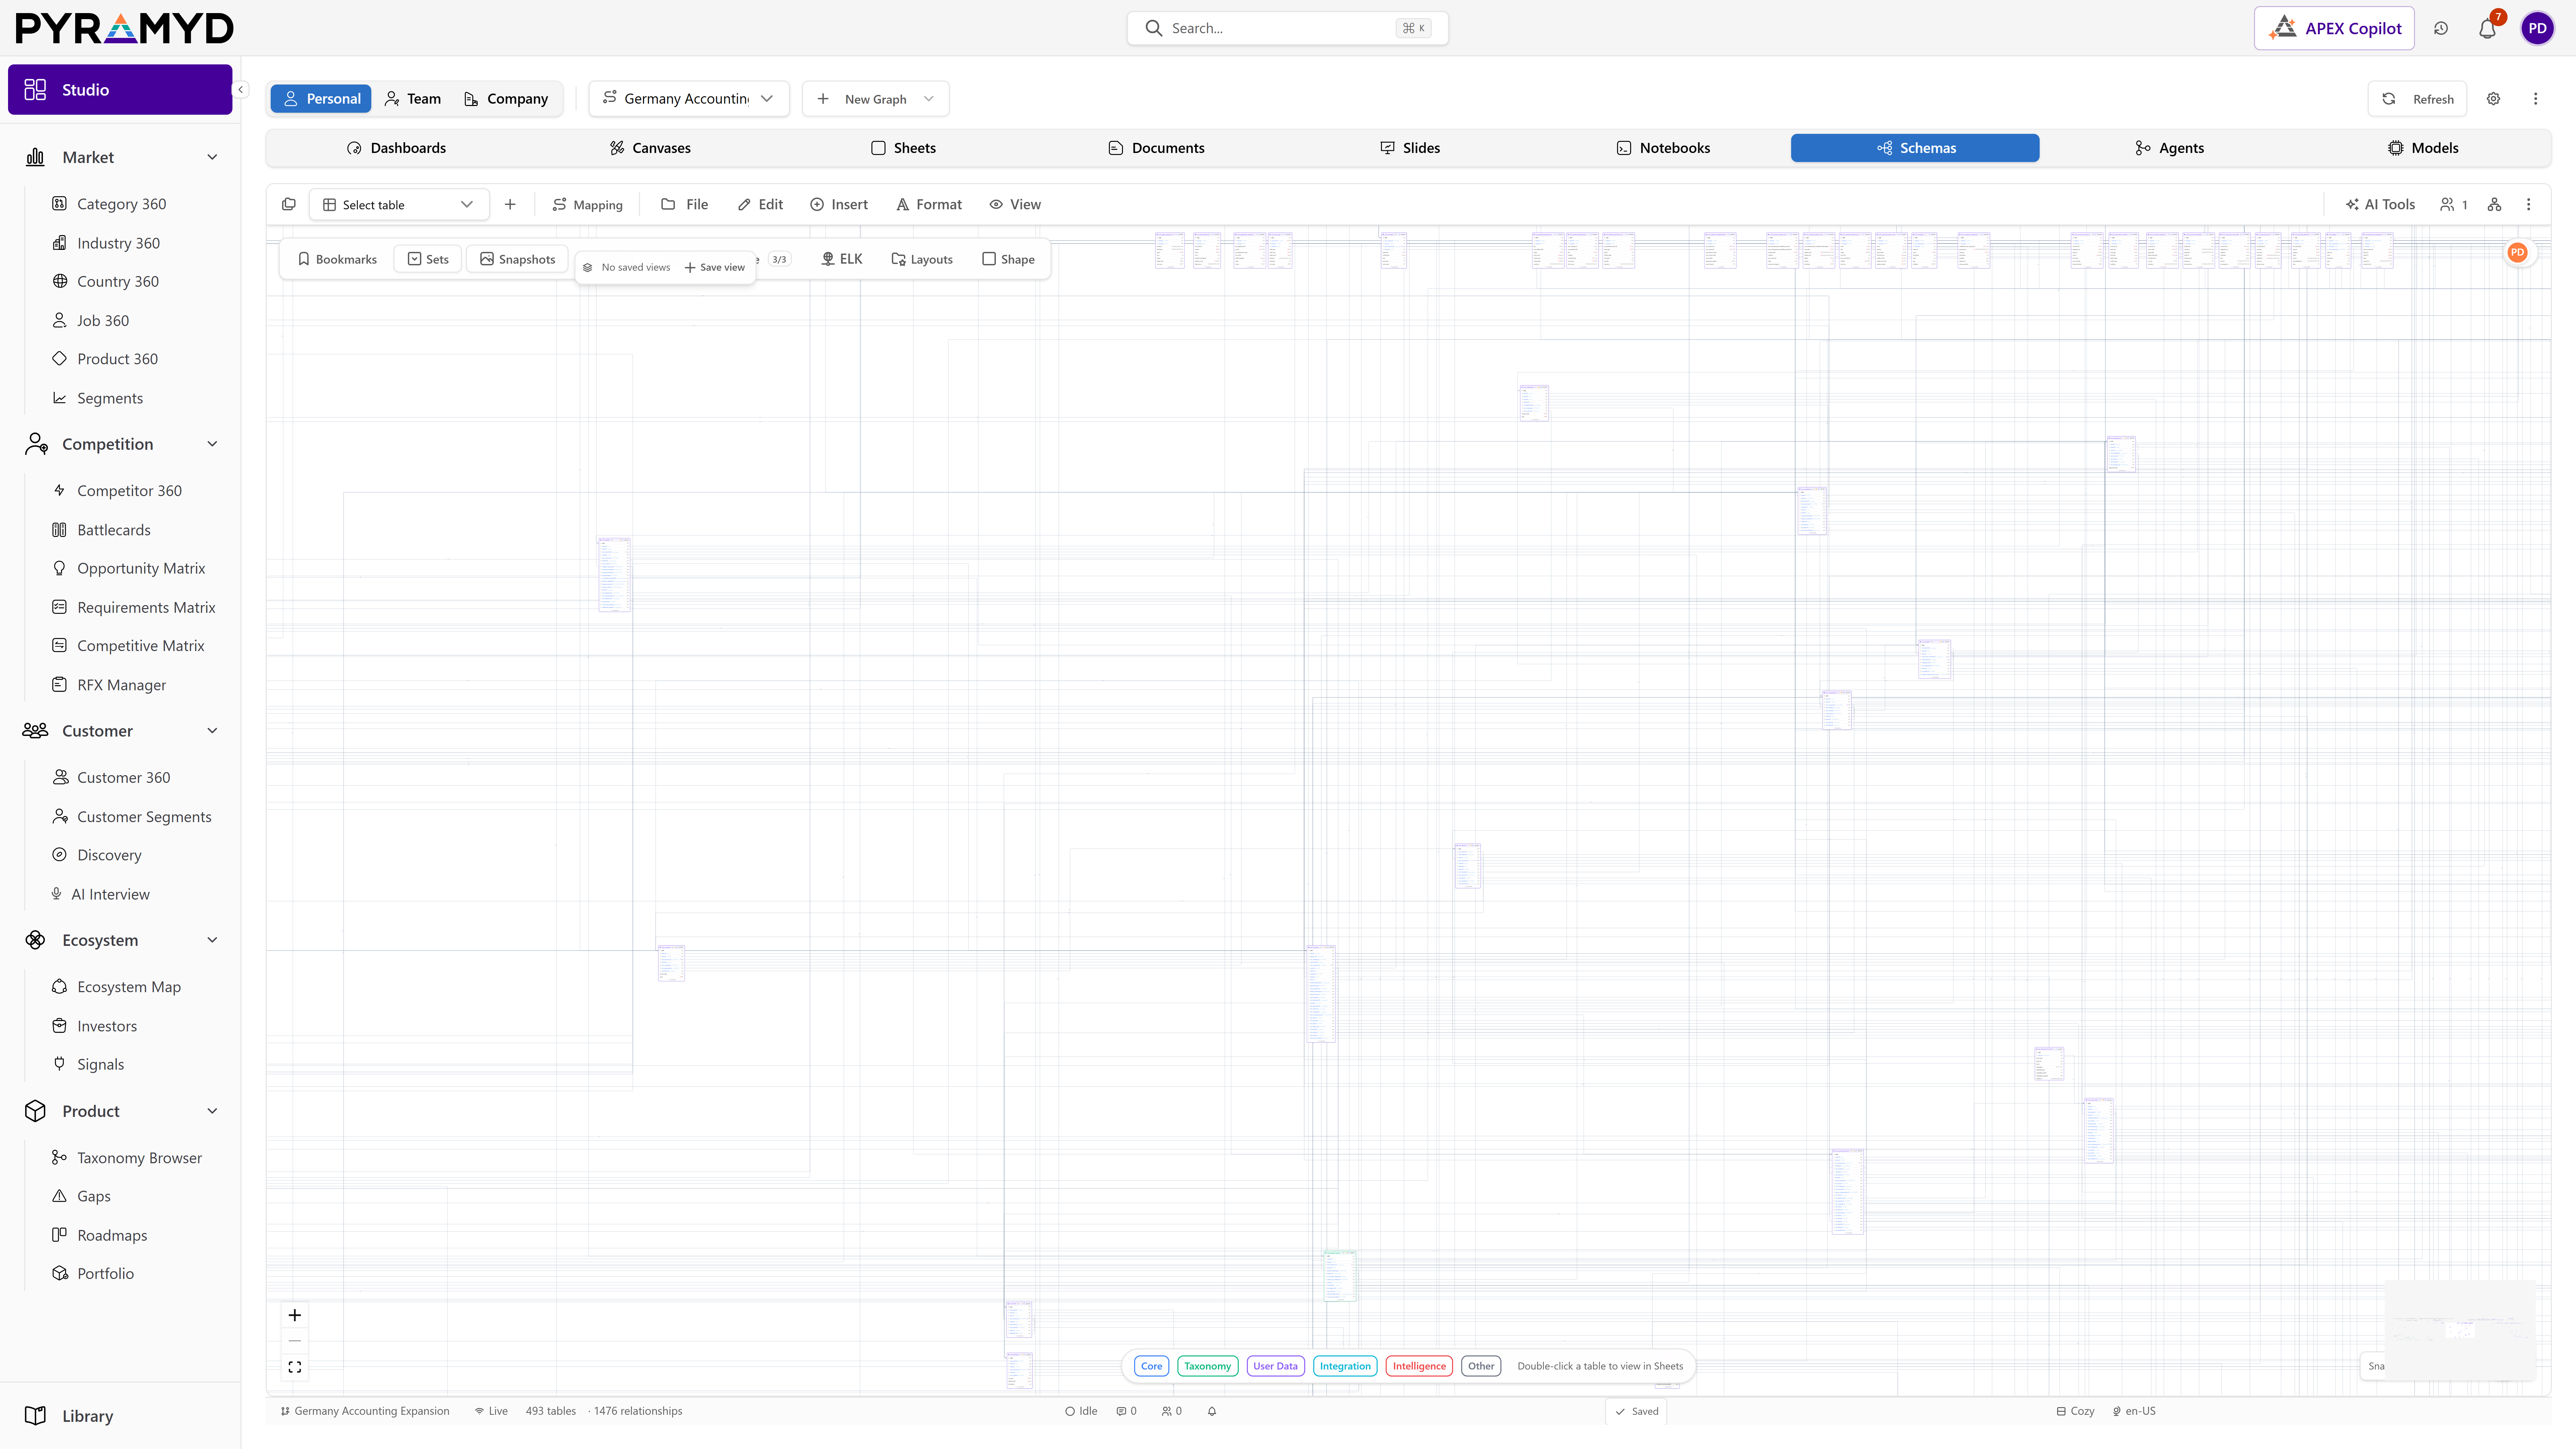Viewport: 2576px width, 1449px height.
Task: Open the Sets dropdown
Action: pyautogui.click(x=428, y=259)
